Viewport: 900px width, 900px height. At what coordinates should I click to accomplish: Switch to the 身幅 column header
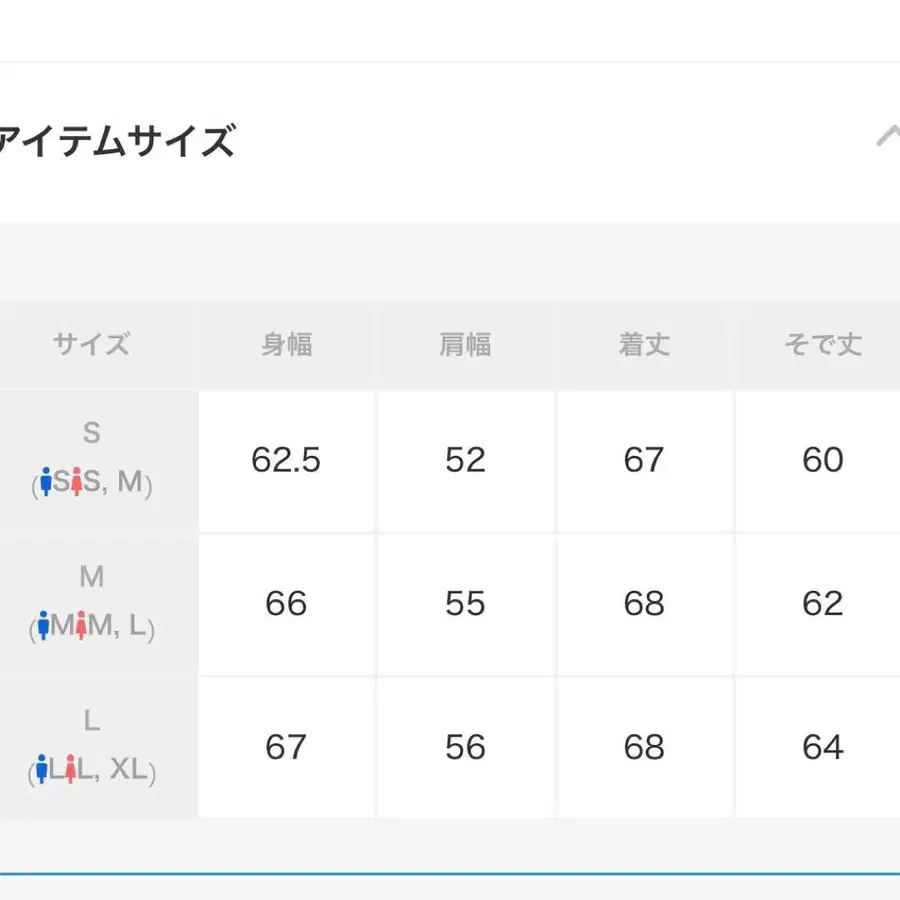(285, 344)
